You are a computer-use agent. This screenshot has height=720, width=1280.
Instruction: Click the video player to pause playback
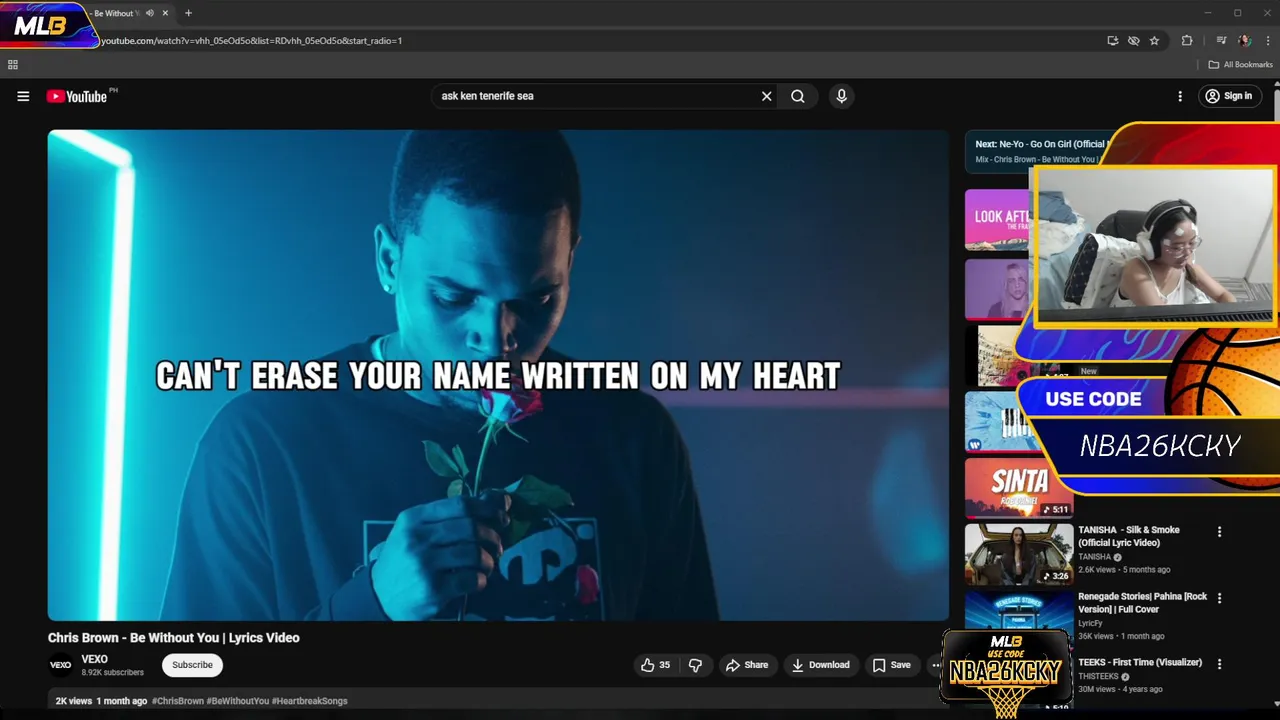point(498,375)
